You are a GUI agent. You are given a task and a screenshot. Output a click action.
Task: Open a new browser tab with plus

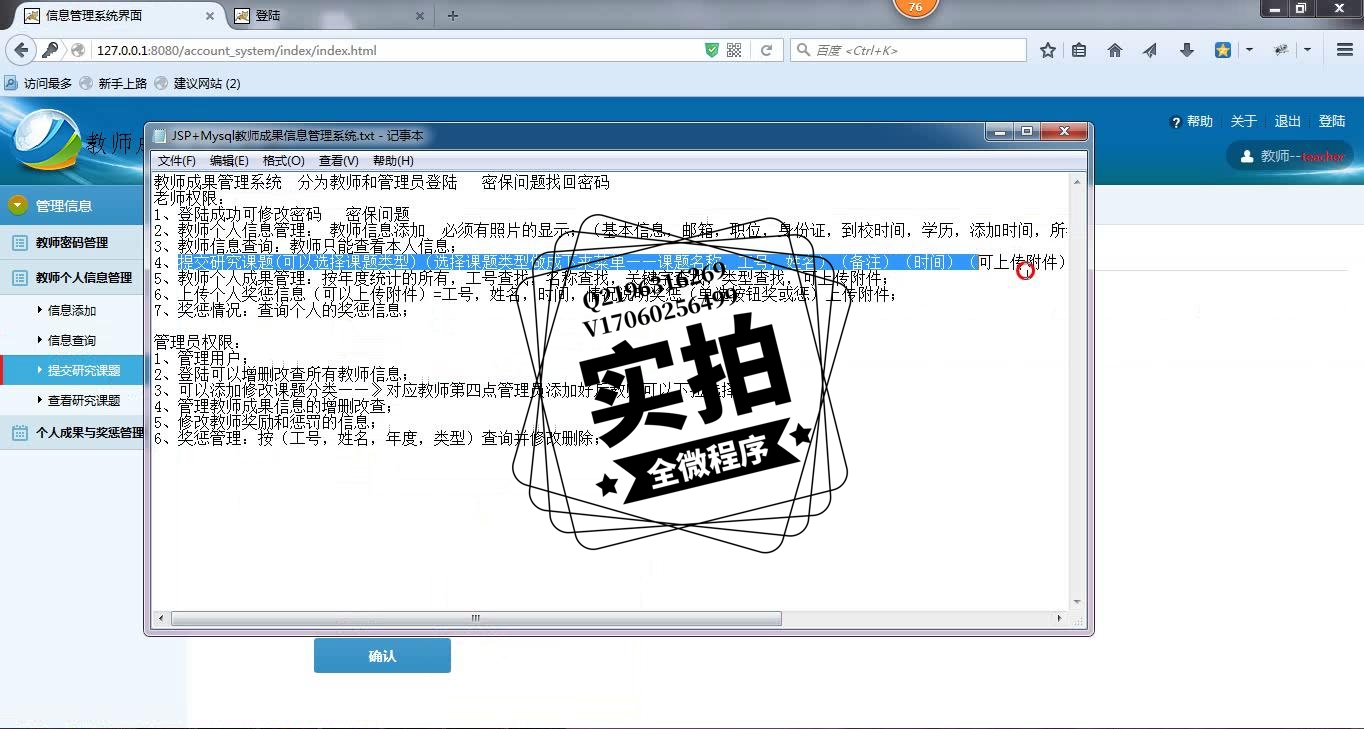click(453, 15)
